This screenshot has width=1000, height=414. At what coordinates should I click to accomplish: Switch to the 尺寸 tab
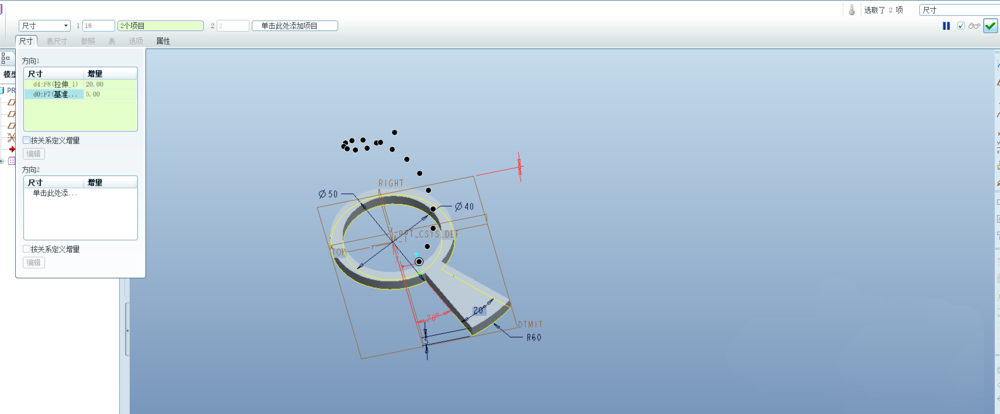(26, 41)
